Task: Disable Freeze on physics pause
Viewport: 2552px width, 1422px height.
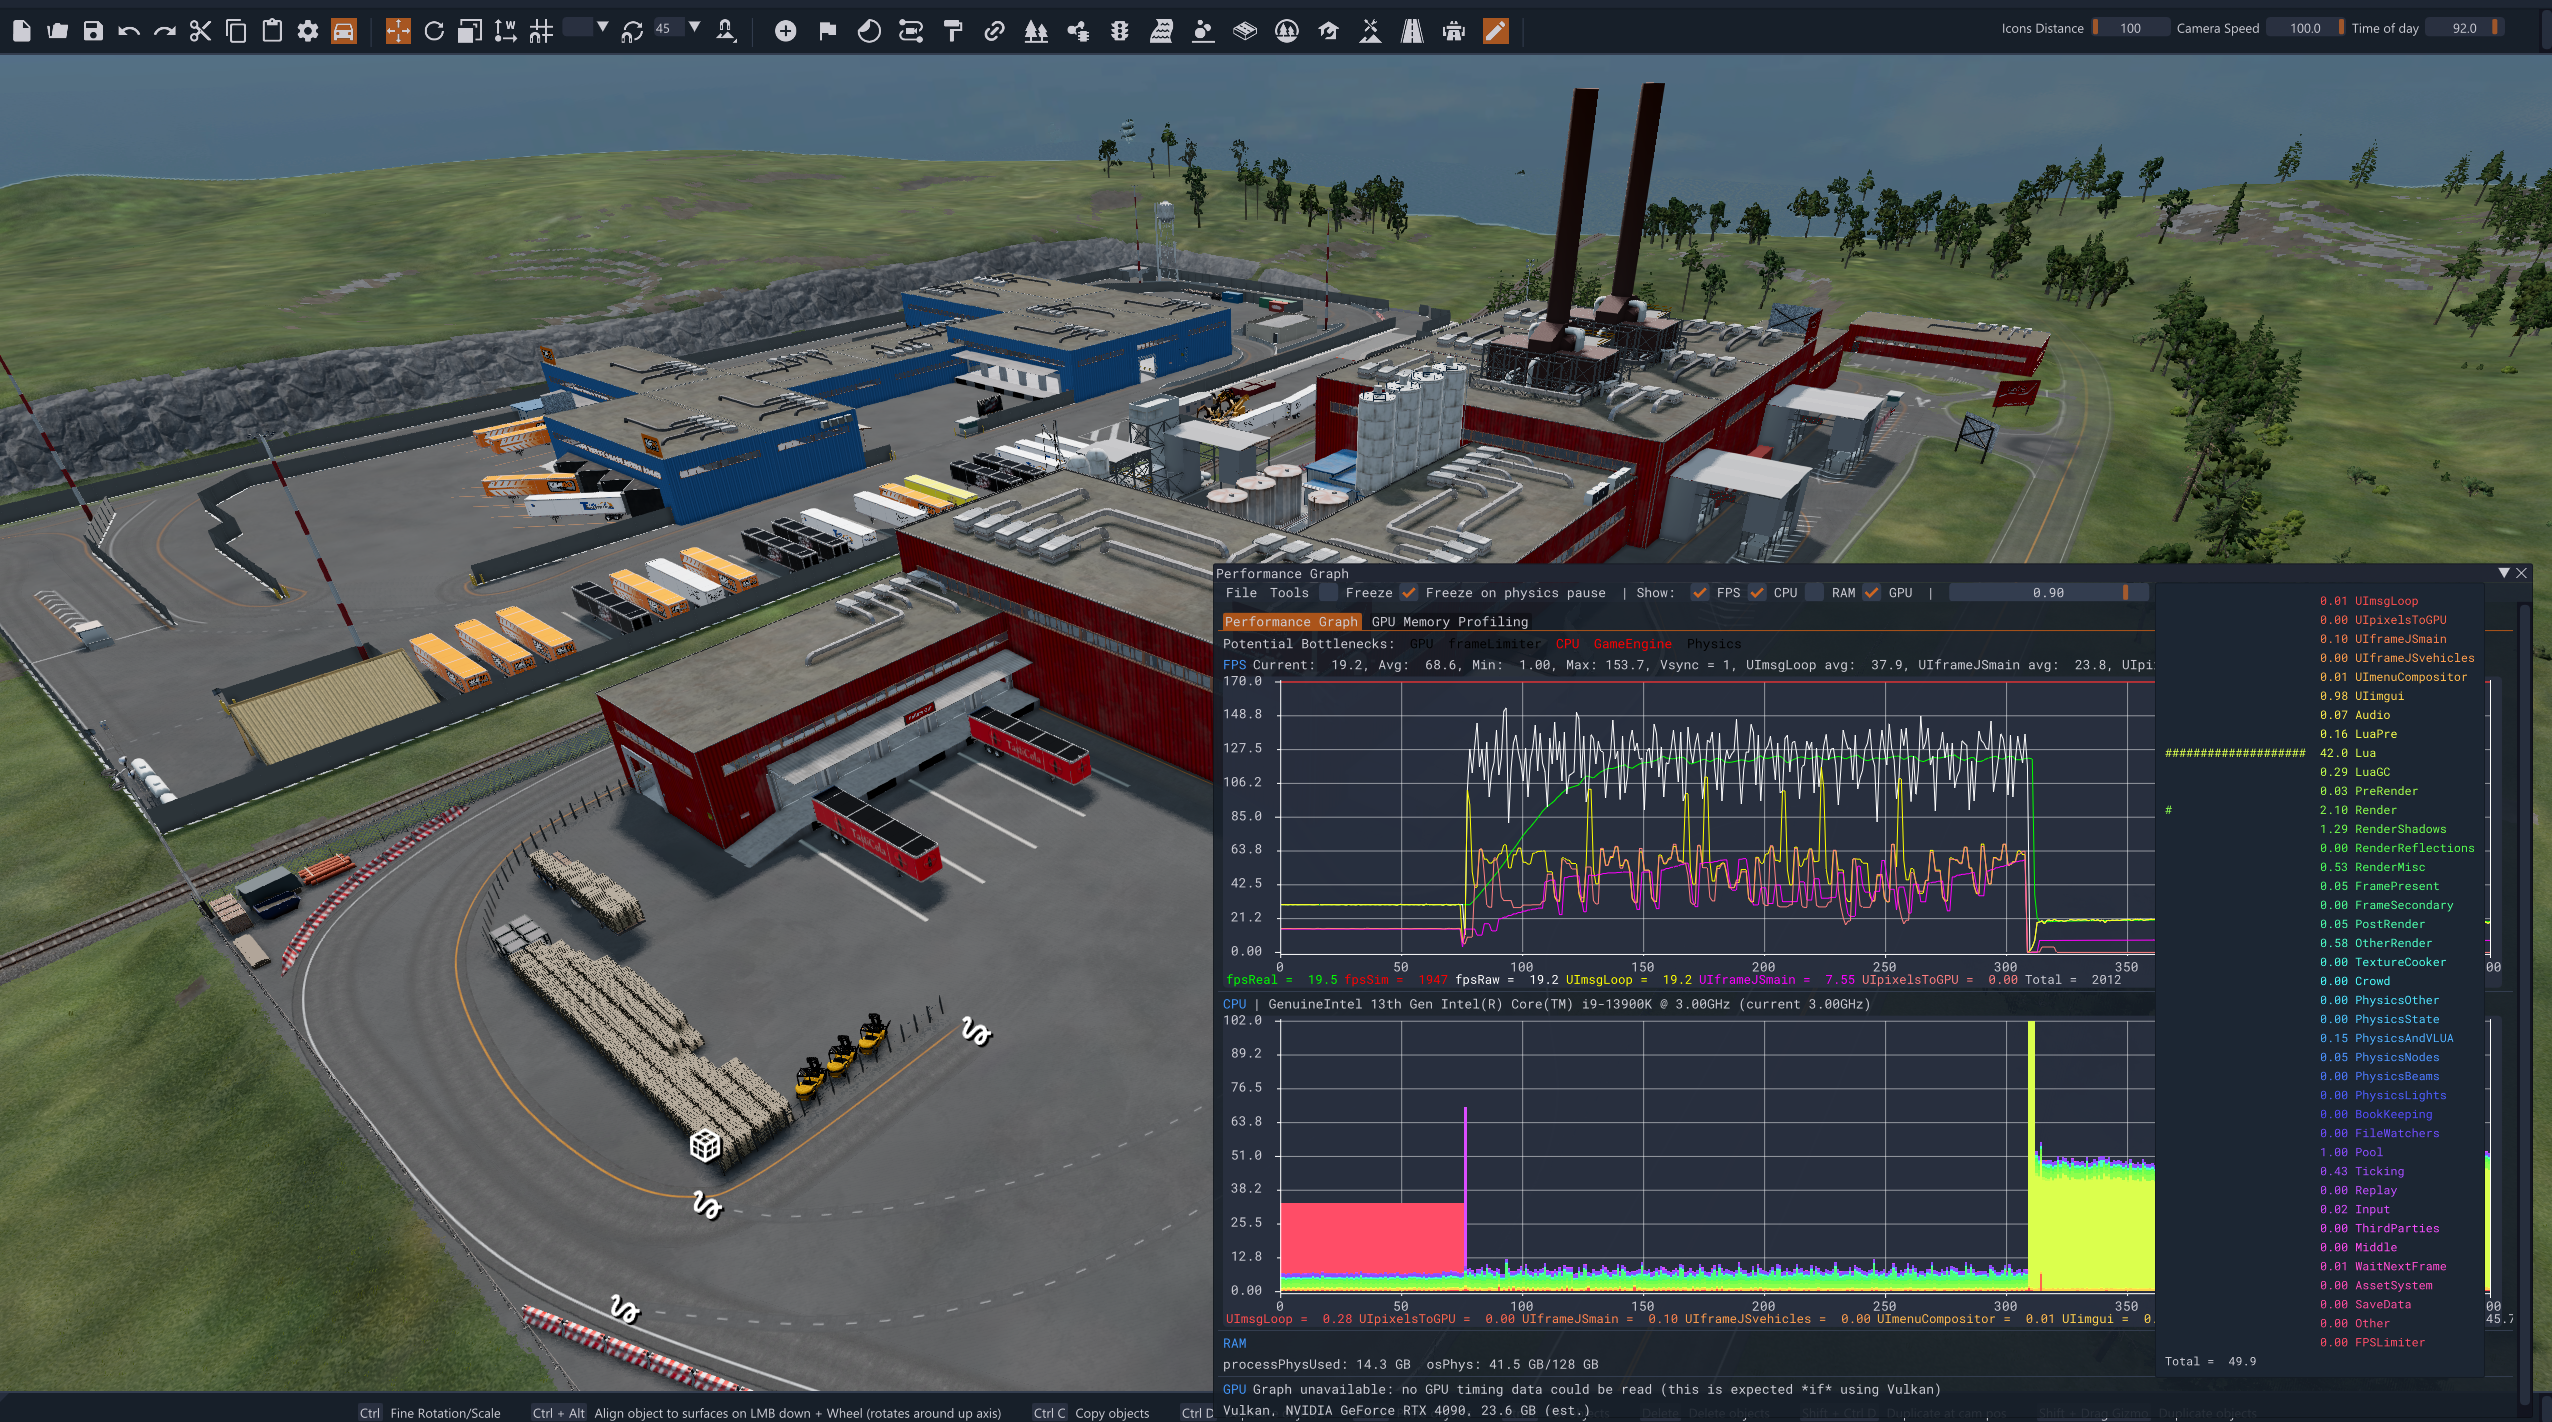Action: click(x=1409, y=593)
